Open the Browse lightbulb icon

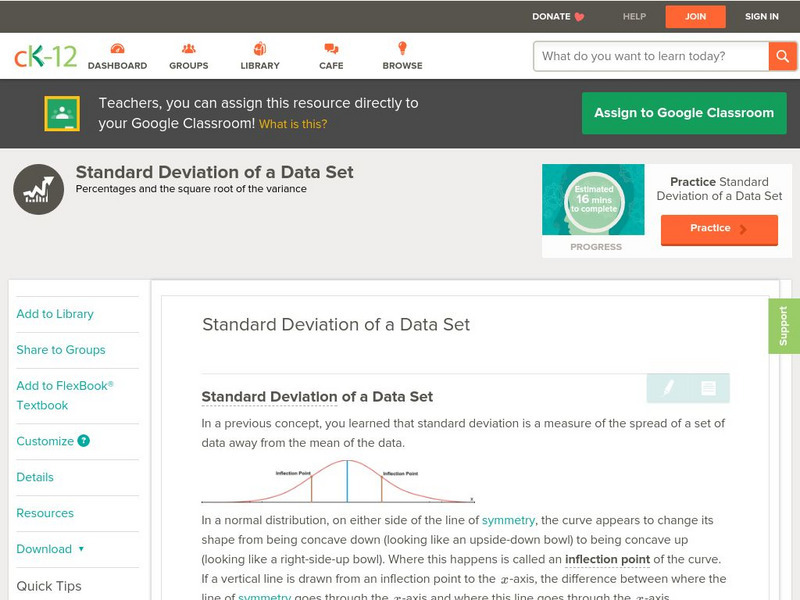(x=403, y=48)
